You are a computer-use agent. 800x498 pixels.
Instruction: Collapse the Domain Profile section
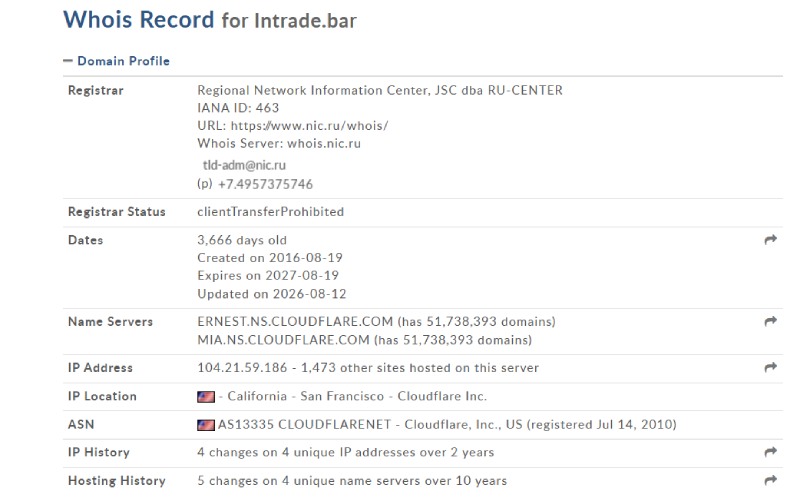116,61
